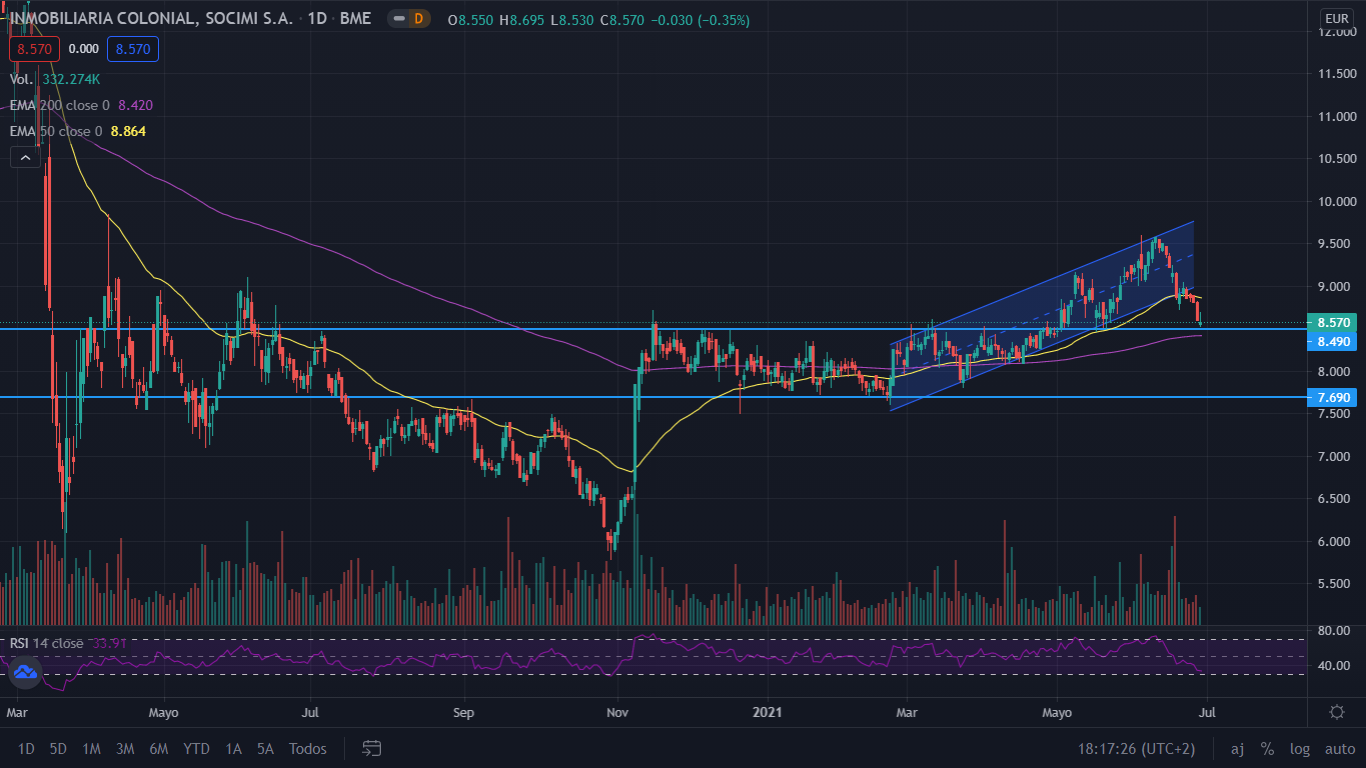
Task: Open the EUR currency dropdown
Action: click(1336, 19)
